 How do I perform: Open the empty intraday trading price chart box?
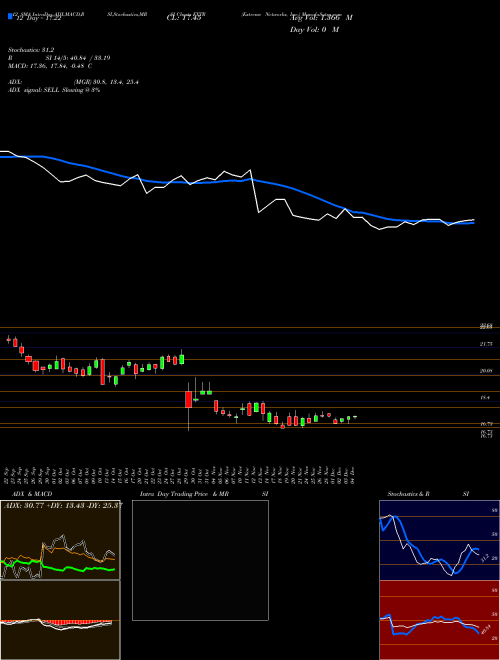(x=200, y=560)
